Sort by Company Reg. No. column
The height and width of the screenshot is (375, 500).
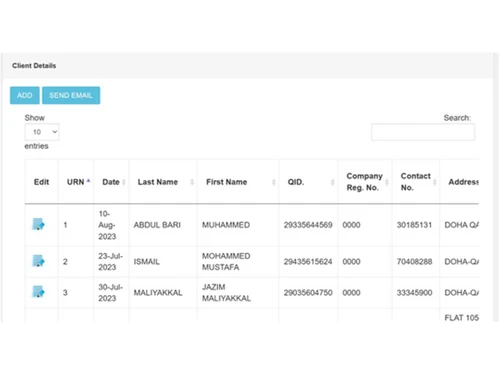pos(365,182)
